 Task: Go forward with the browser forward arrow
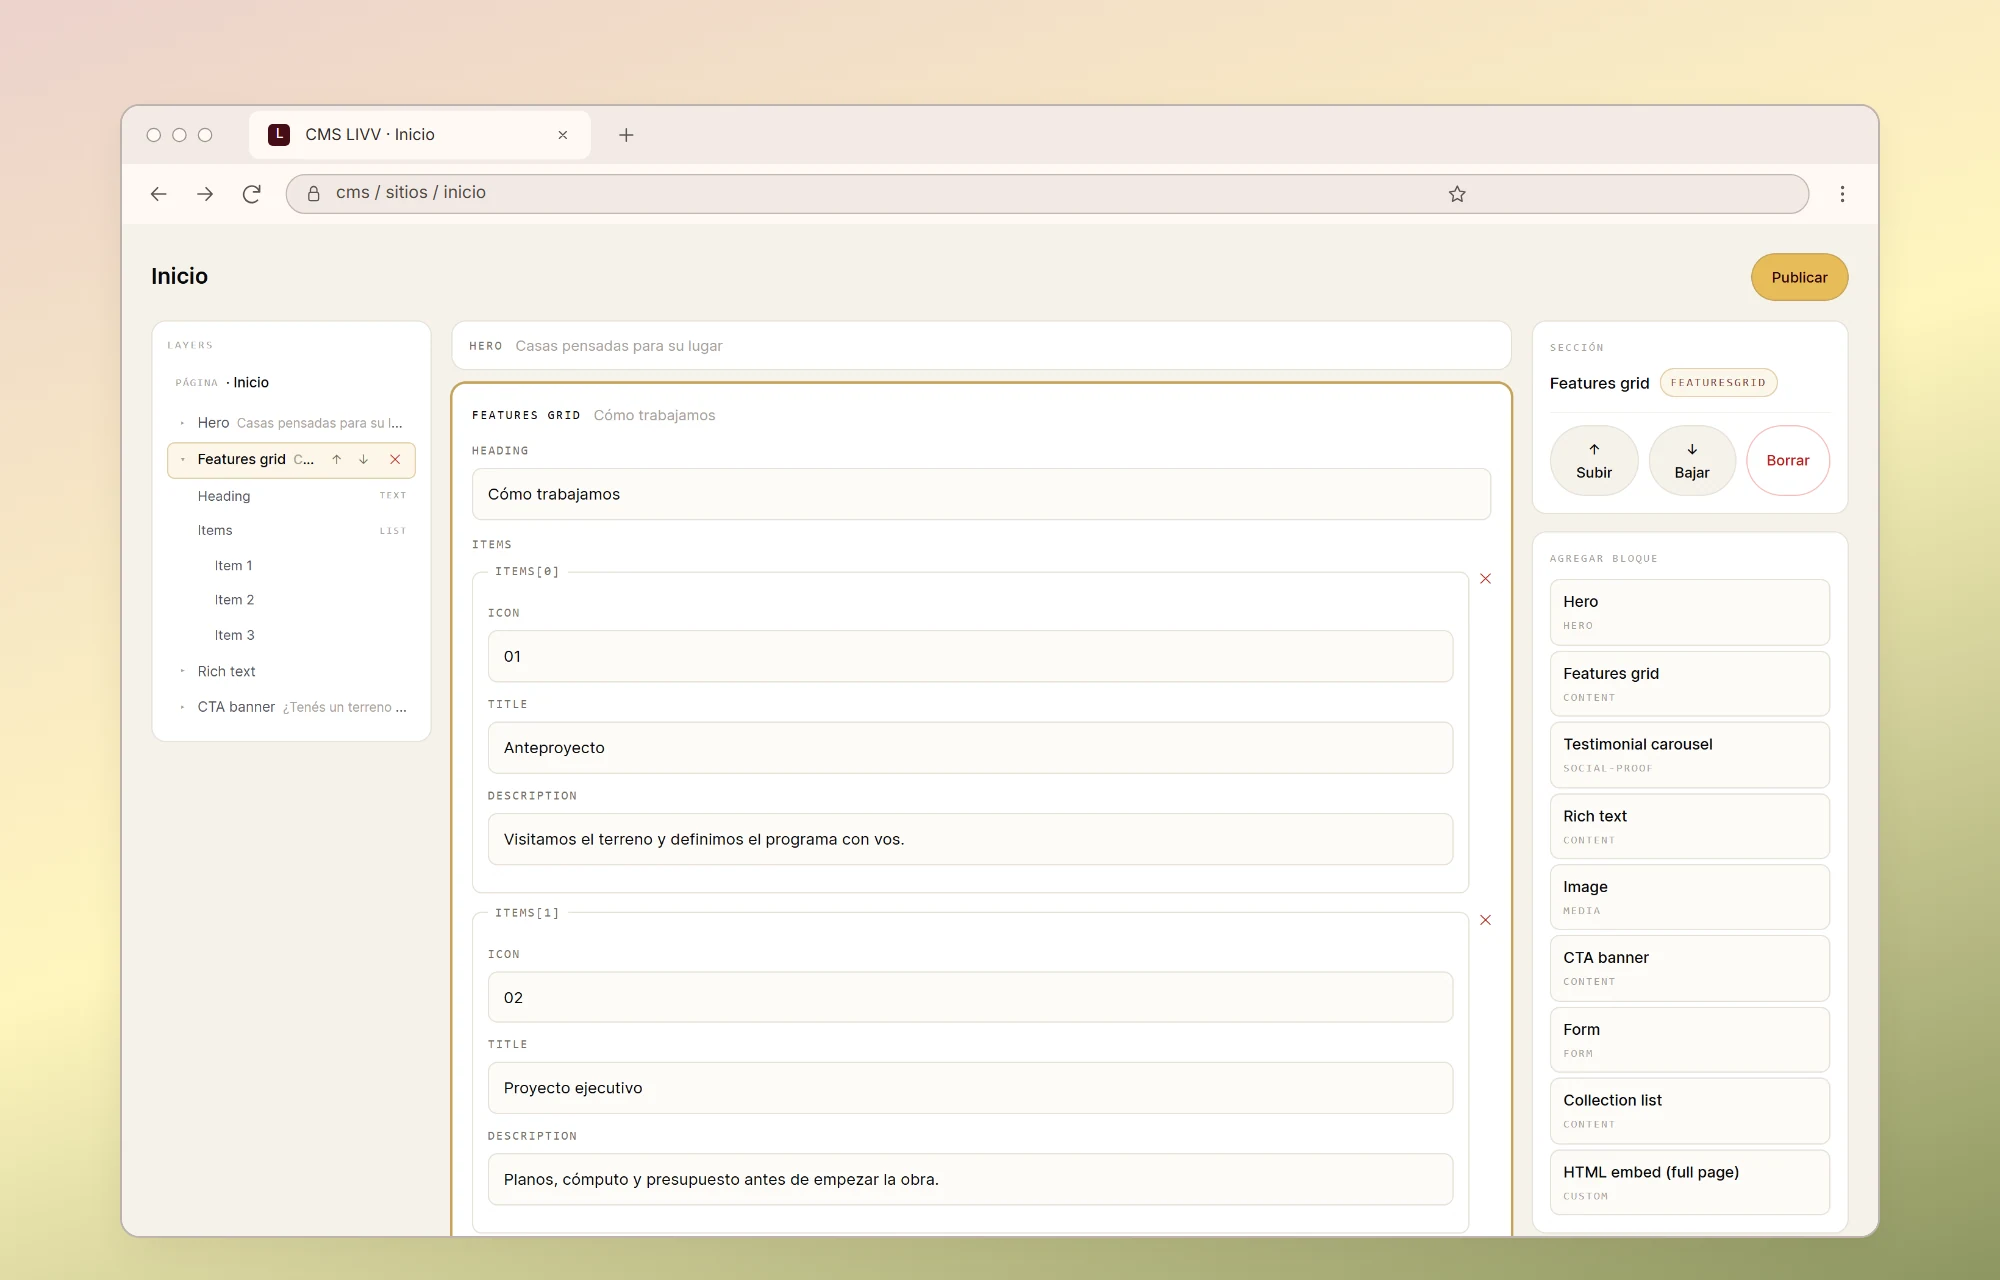(205, 194)
